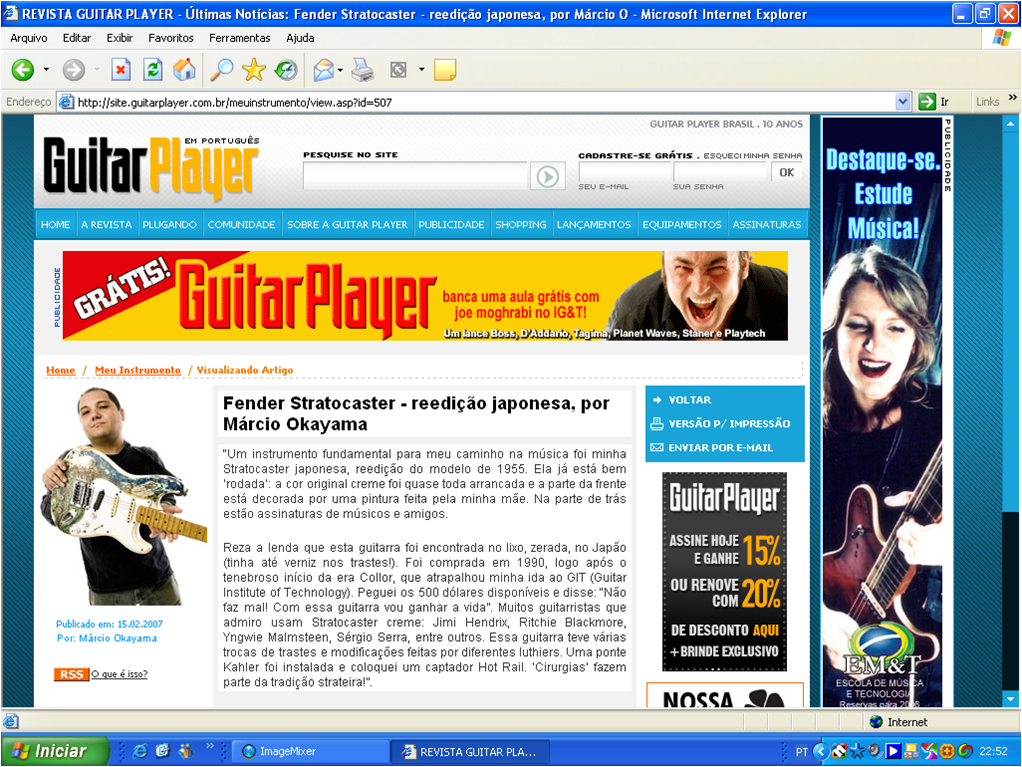
Task: Open the Back button history dropdown
Action: pyautogui.click(x=46, y=70)
